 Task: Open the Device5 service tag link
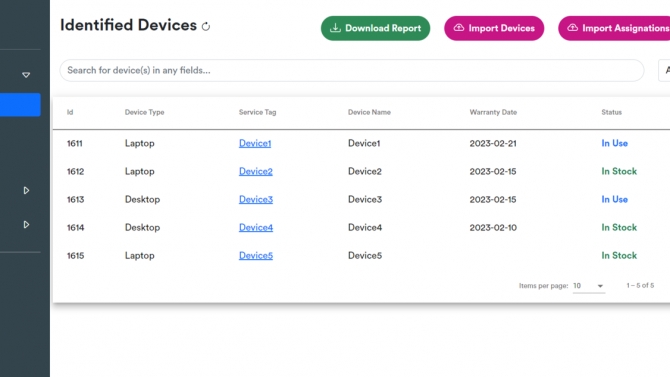(256, 256)
